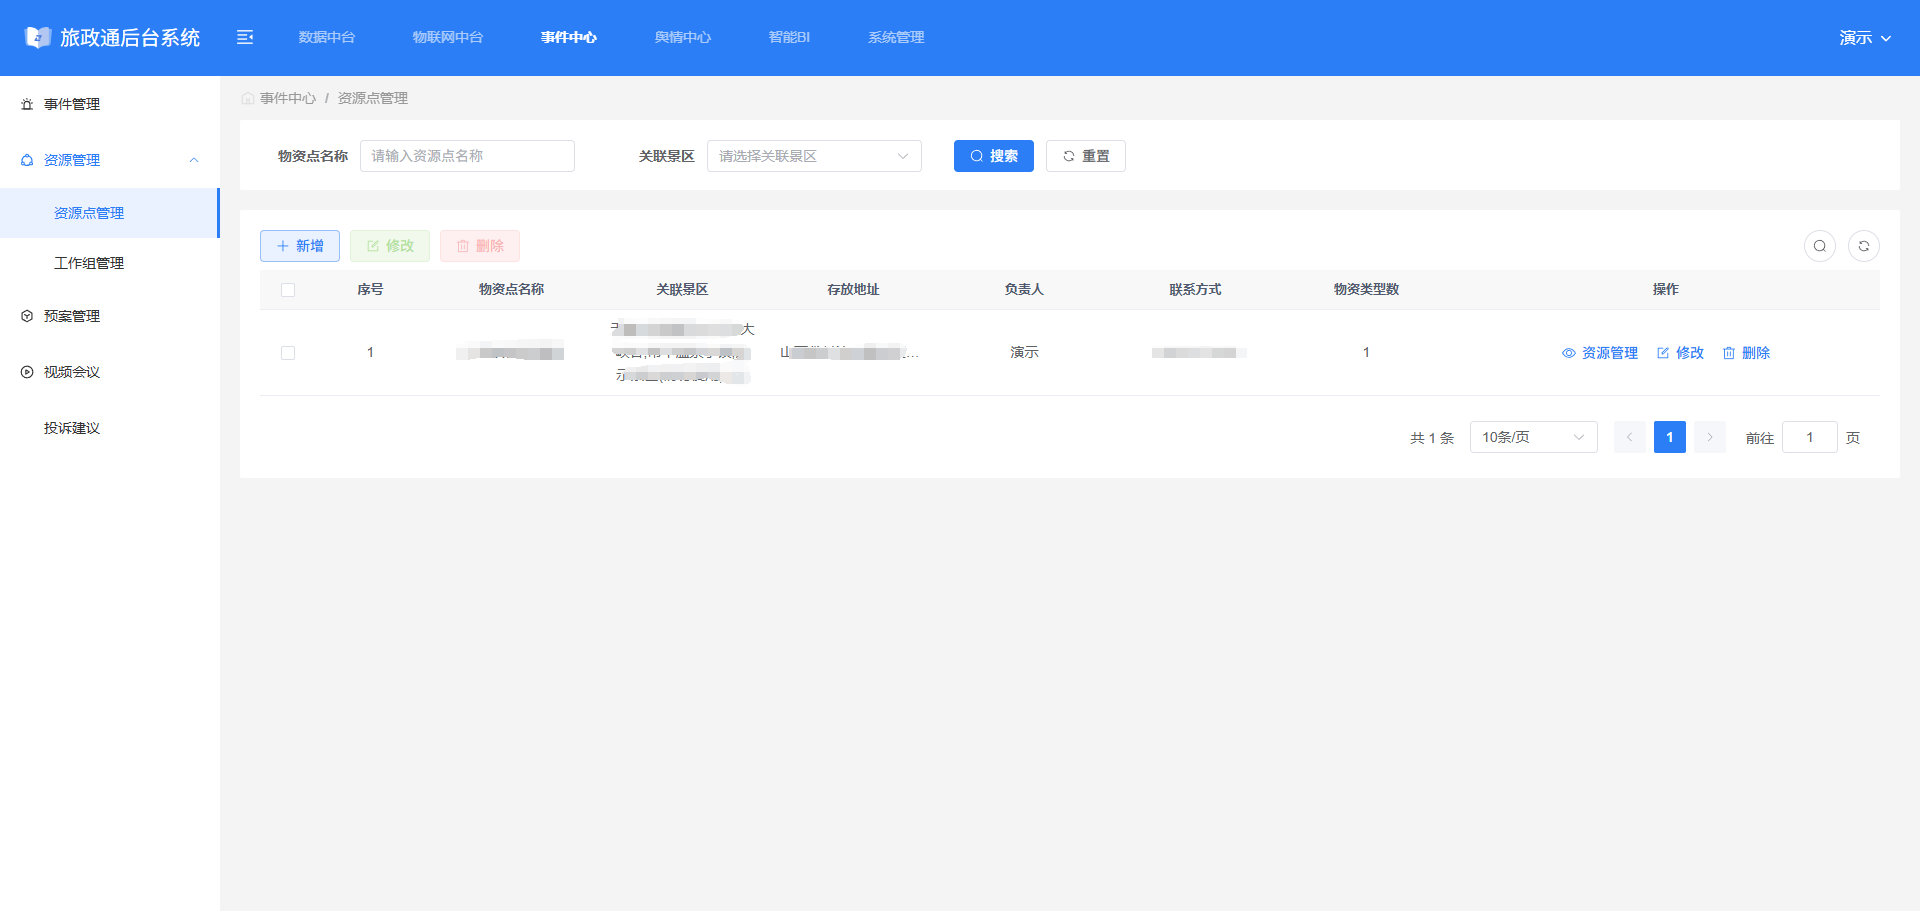1920x911 pixels.
Task: Click the 旅政通后台系统 logo icon
Action: [37, 38]
